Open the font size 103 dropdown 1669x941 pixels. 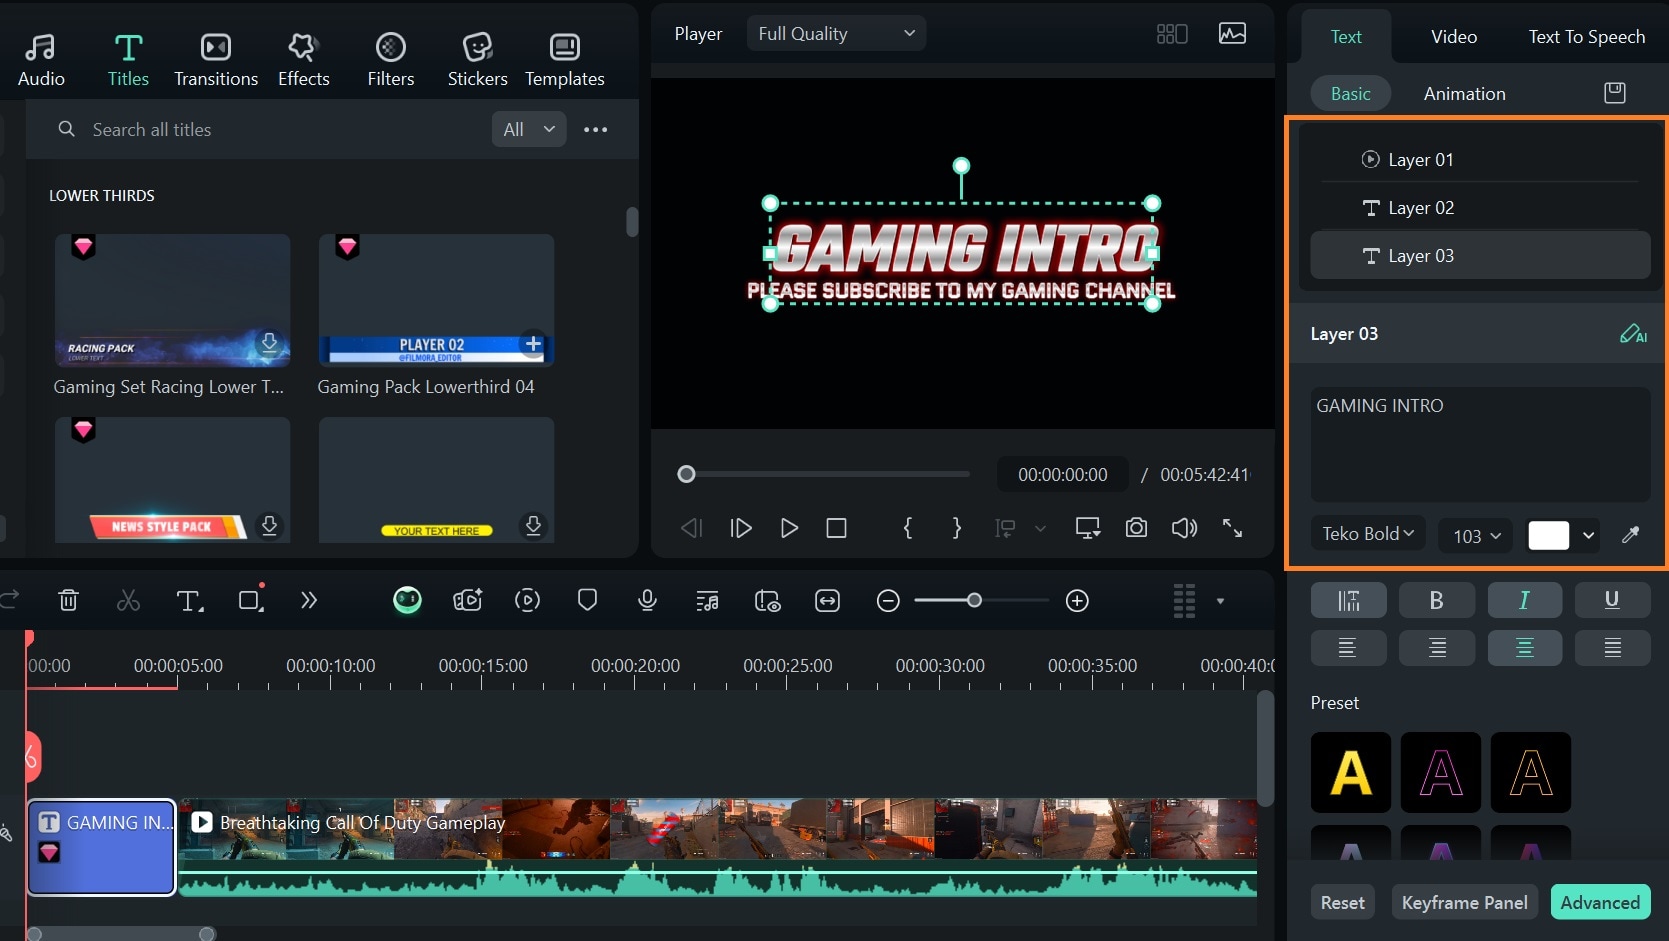click(1476, 535)
